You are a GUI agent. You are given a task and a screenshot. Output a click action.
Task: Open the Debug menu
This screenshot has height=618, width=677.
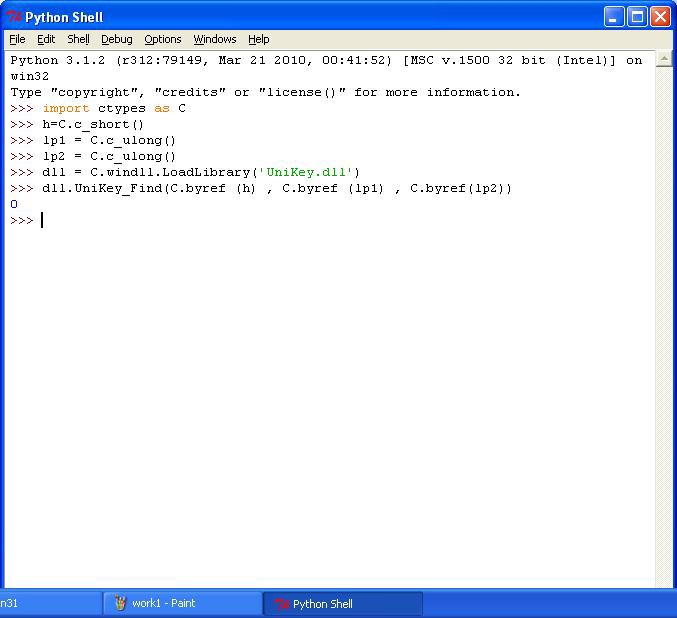click(117, 39)
